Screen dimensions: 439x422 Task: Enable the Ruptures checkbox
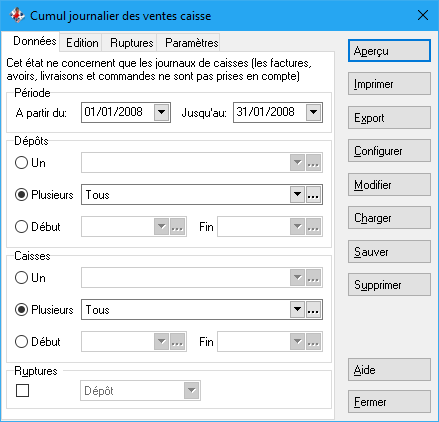click(22, 390)
